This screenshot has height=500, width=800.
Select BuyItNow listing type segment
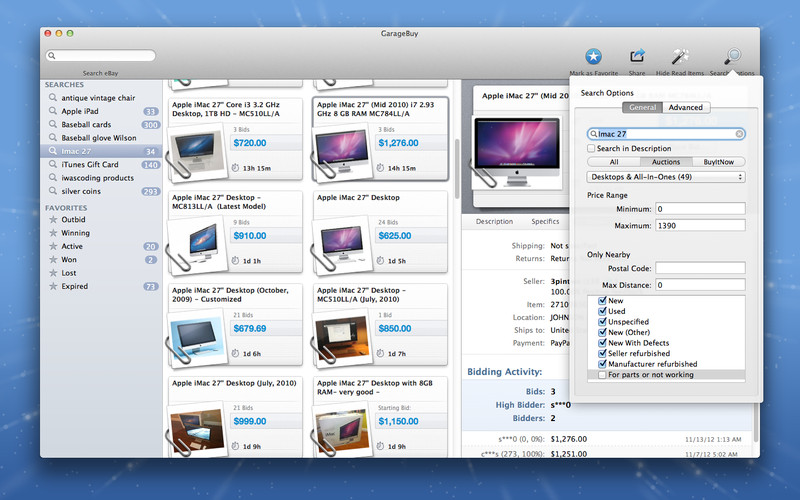718,162
